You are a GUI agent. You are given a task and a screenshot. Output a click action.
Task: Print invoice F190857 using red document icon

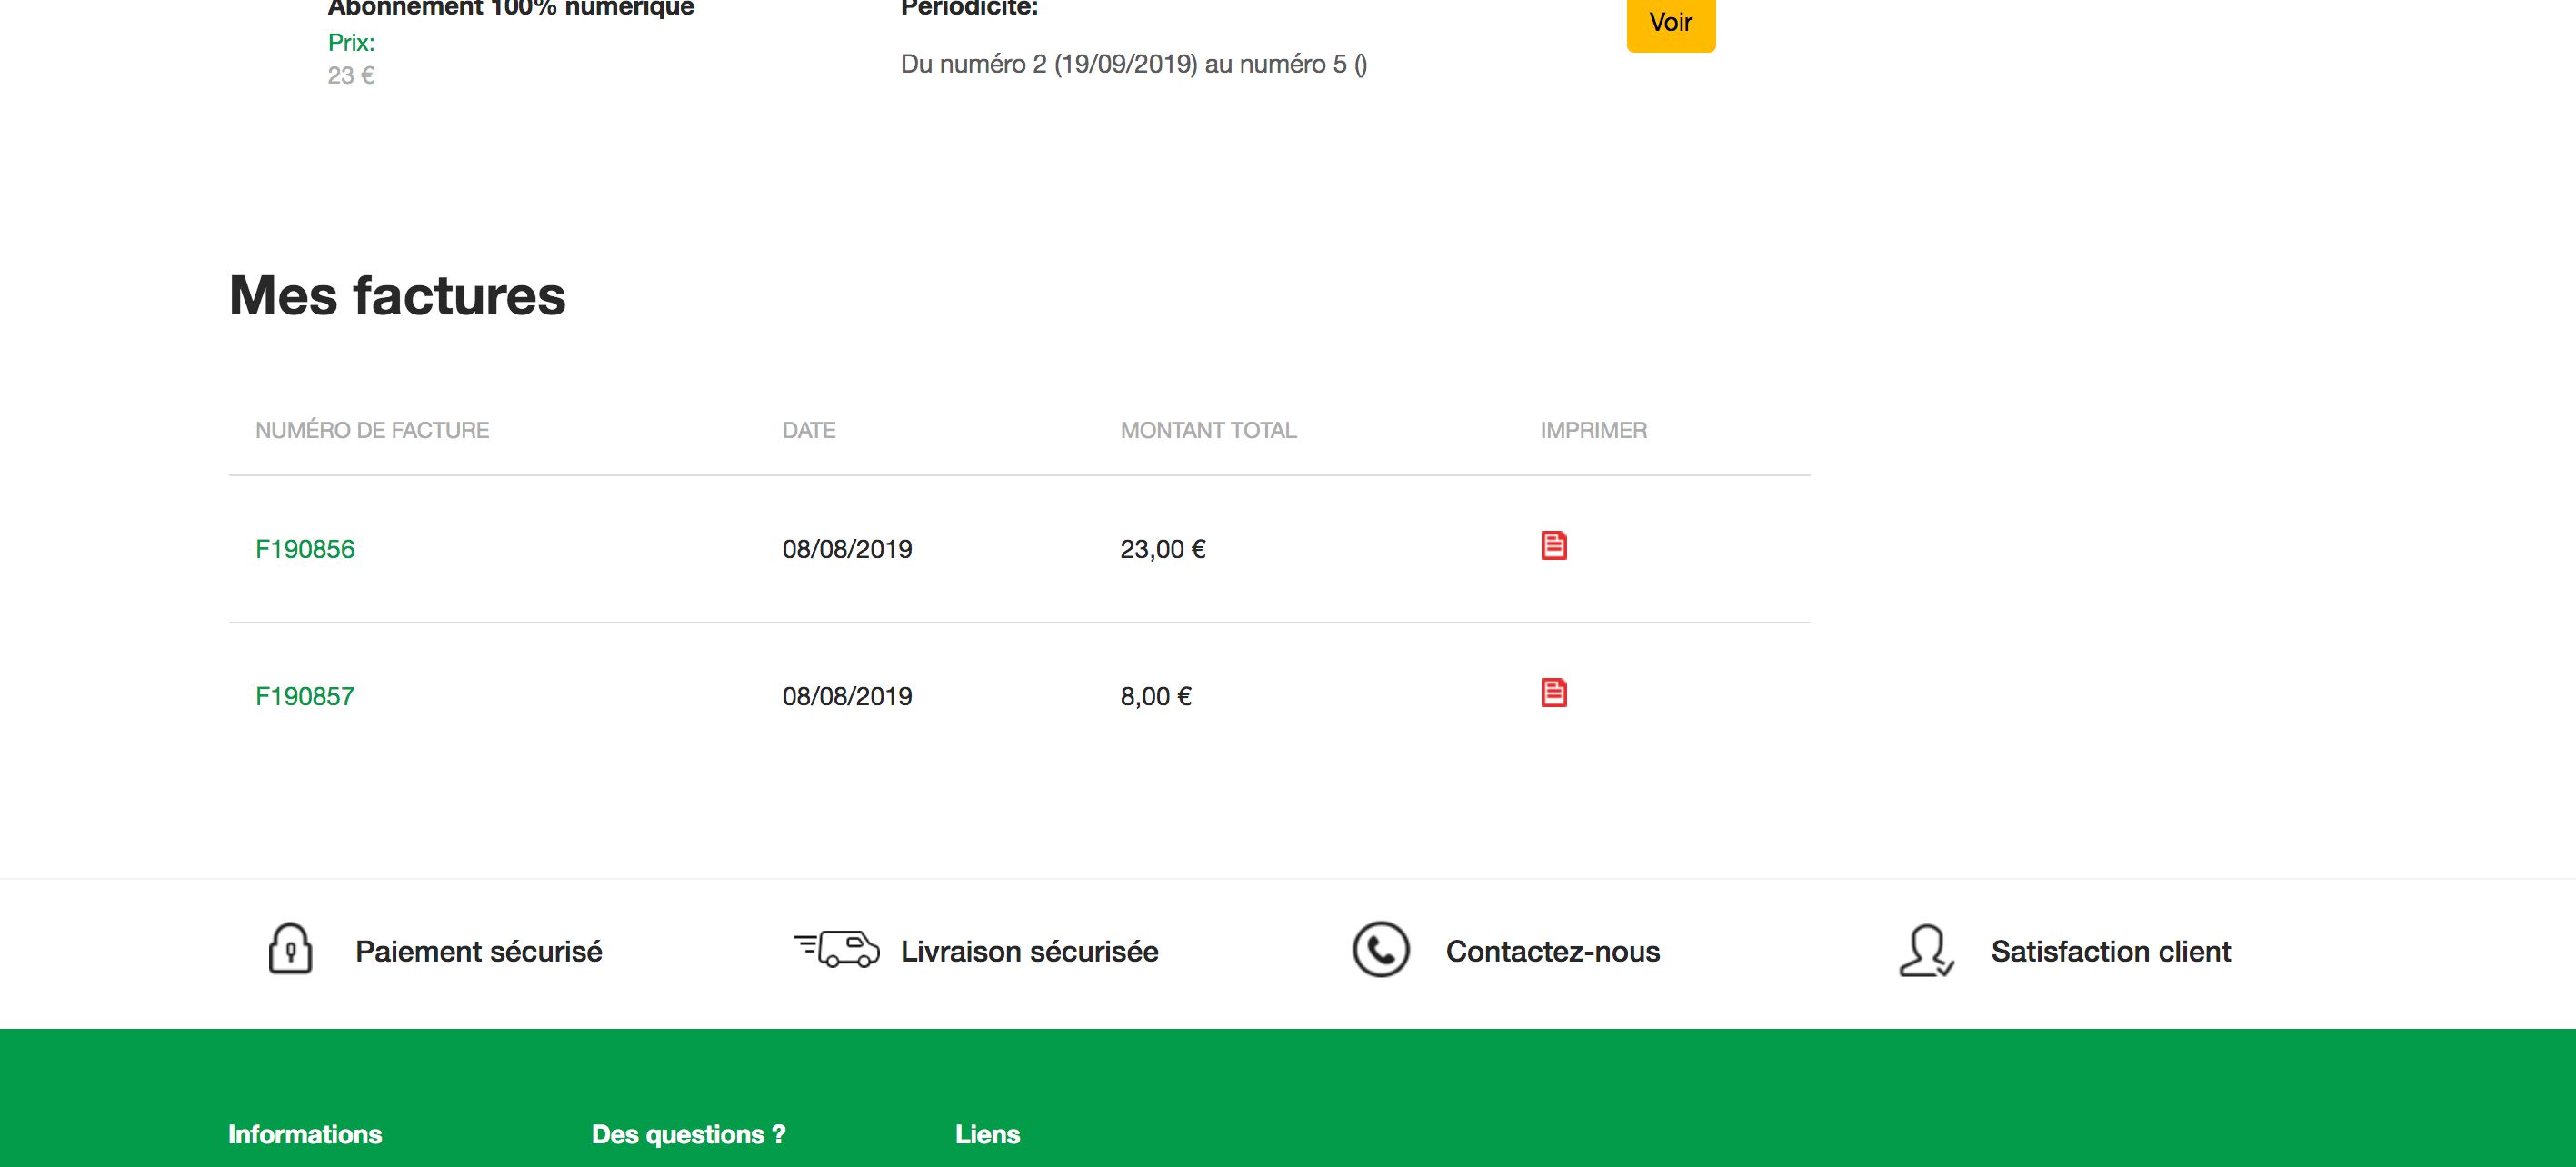tap(1553, 693)
